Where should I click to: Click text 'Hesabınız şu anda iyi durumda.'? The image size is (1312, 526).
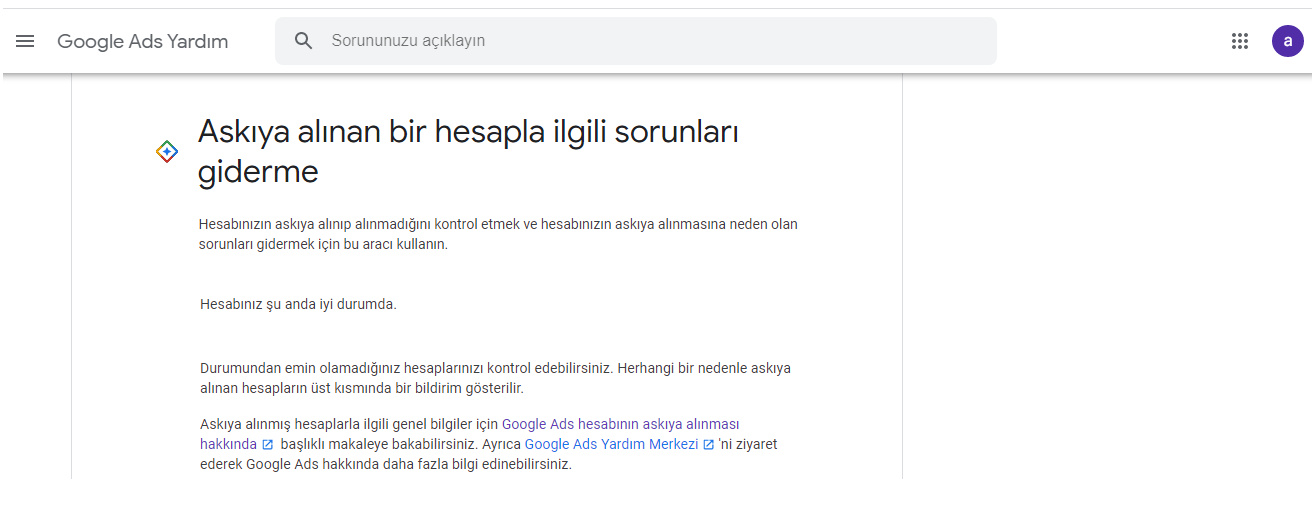(299, 304)
